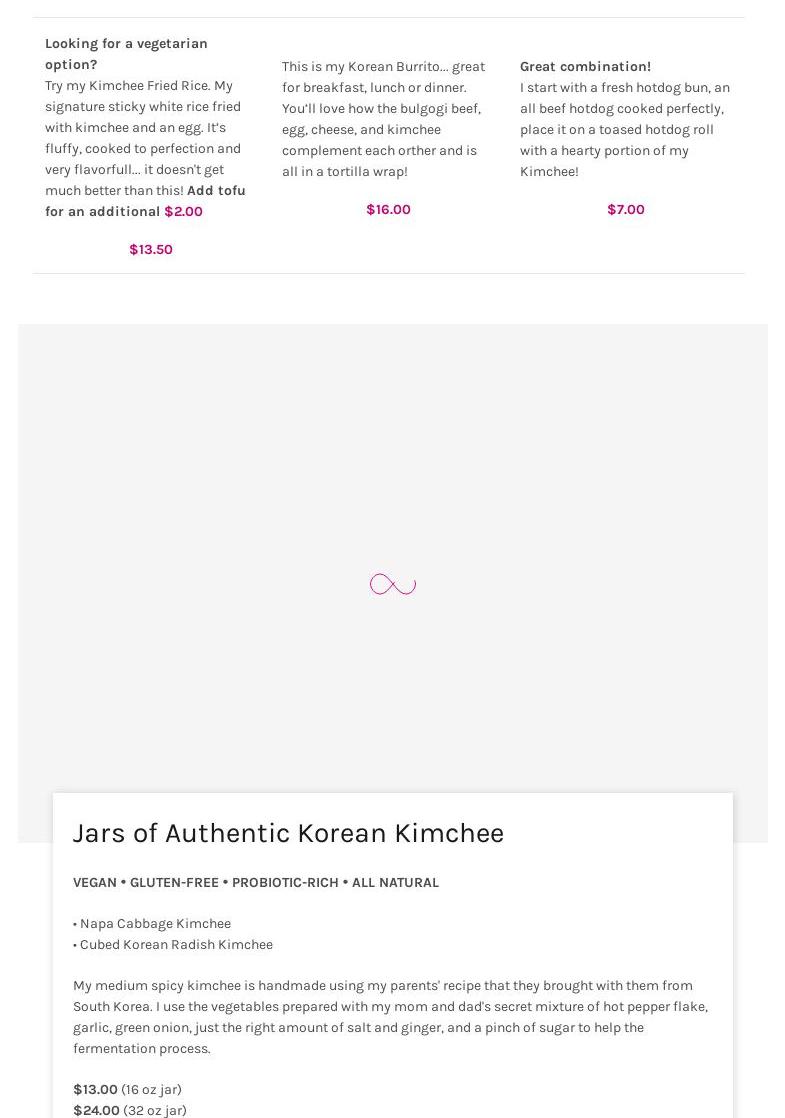Image resolution: width=785 pixels, height=1118 pixels.
Task: Click the "Looking for a vegetarian option?" heading
Action: (126, 54)
